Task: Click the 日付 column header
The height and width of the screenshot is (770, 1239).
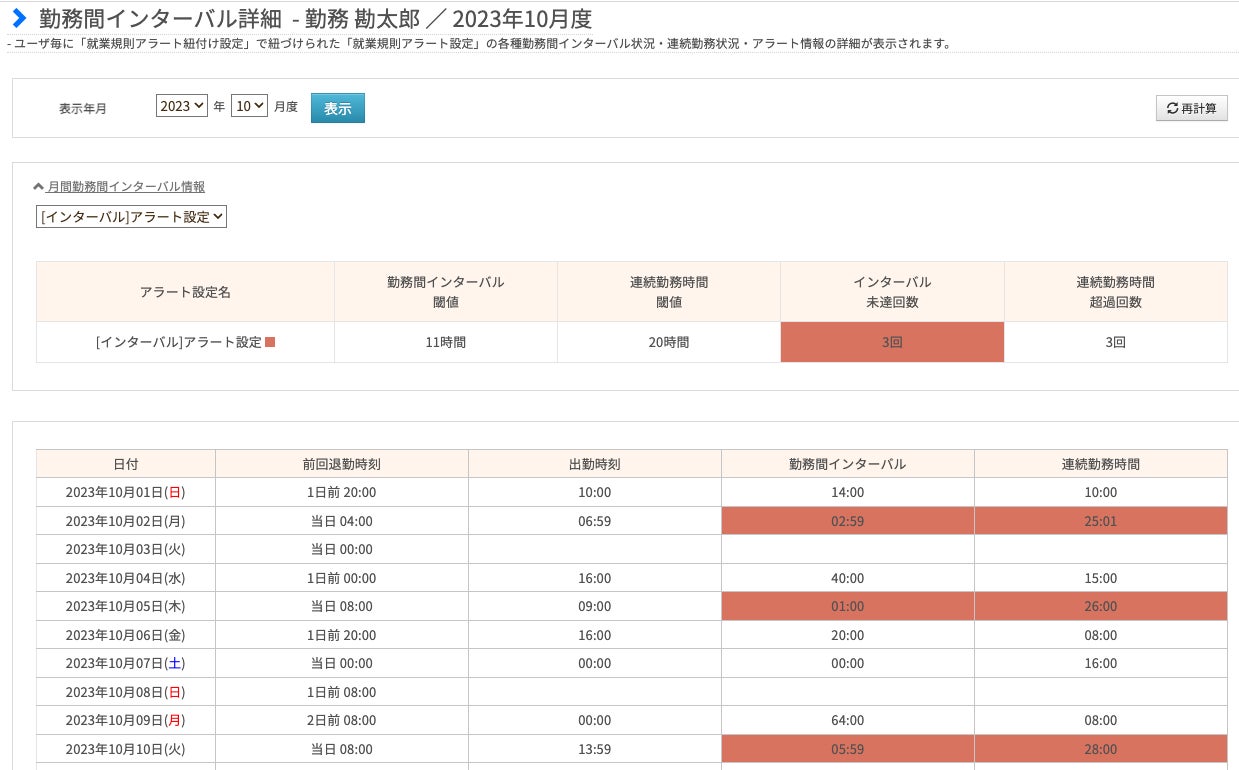Action: 126,464
